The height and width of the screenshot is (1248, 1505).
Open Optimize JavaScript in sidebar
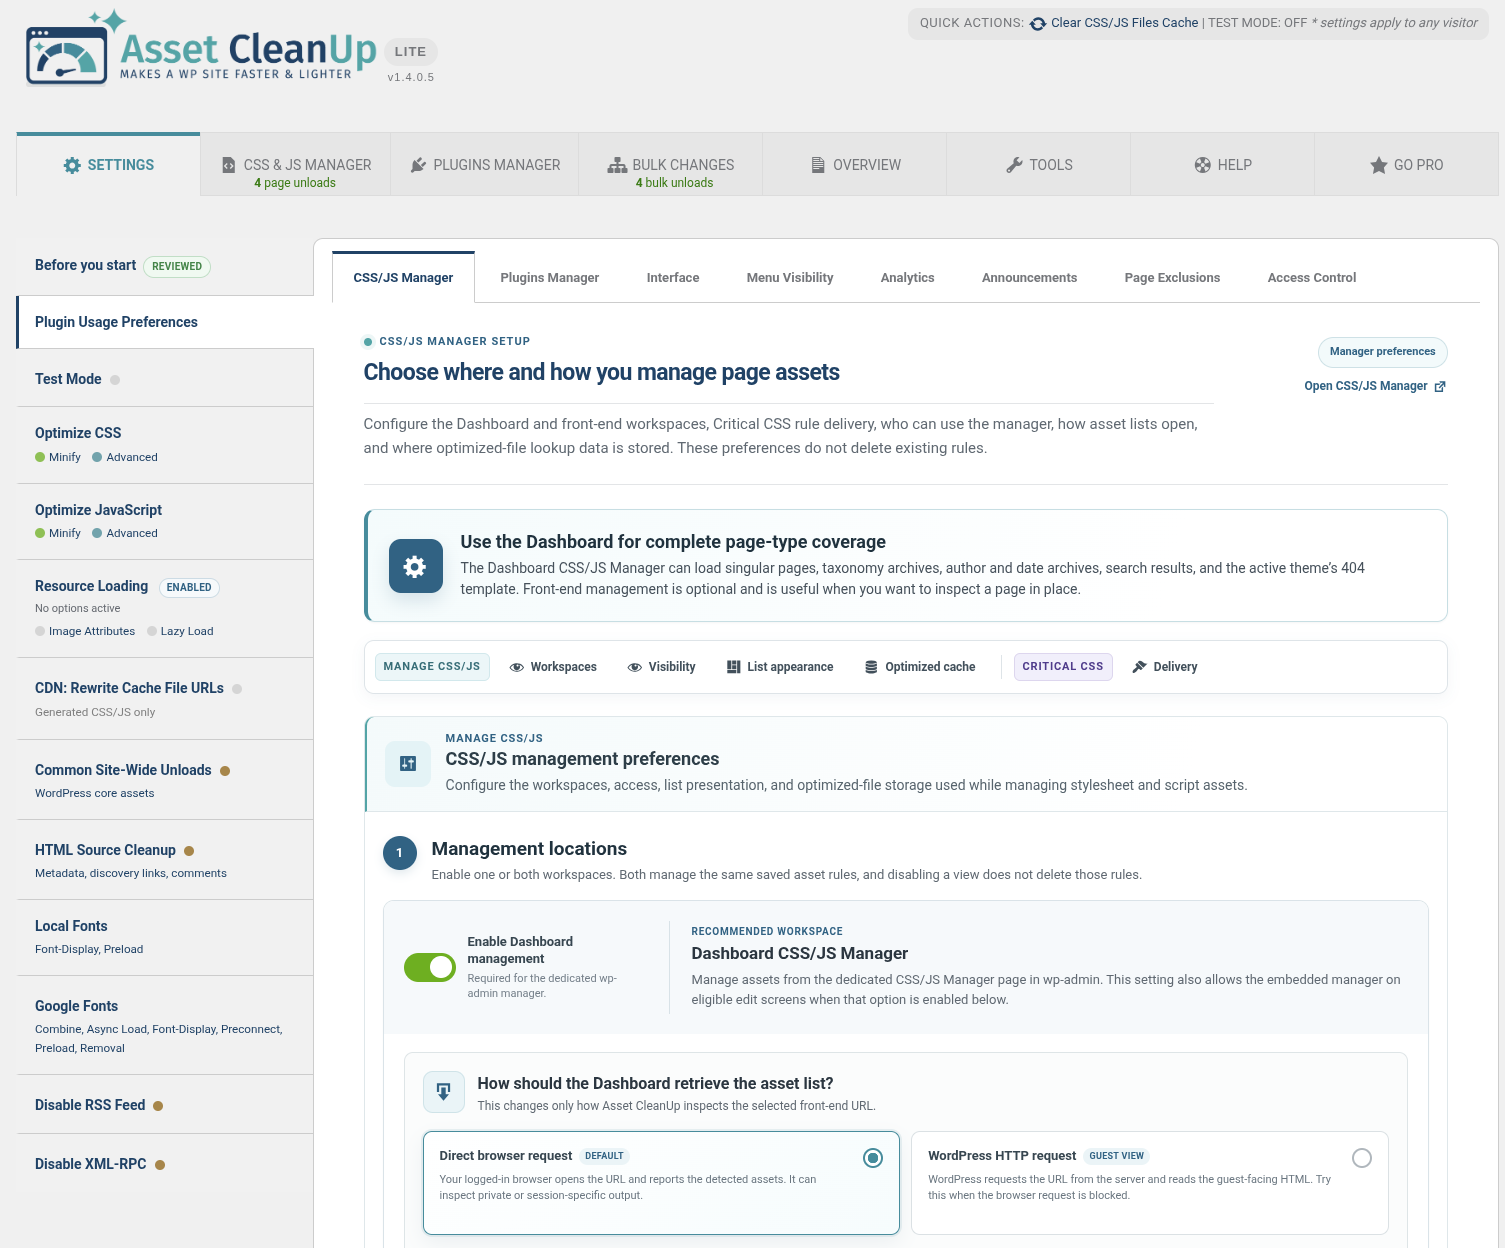pos(165,521)
